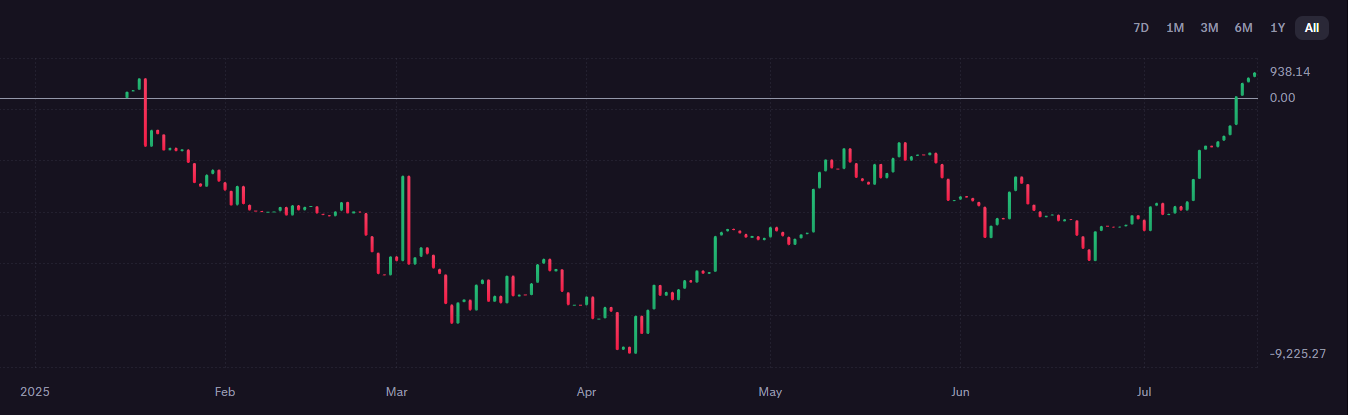Click the 938.14 price label

pos(1289,72)
